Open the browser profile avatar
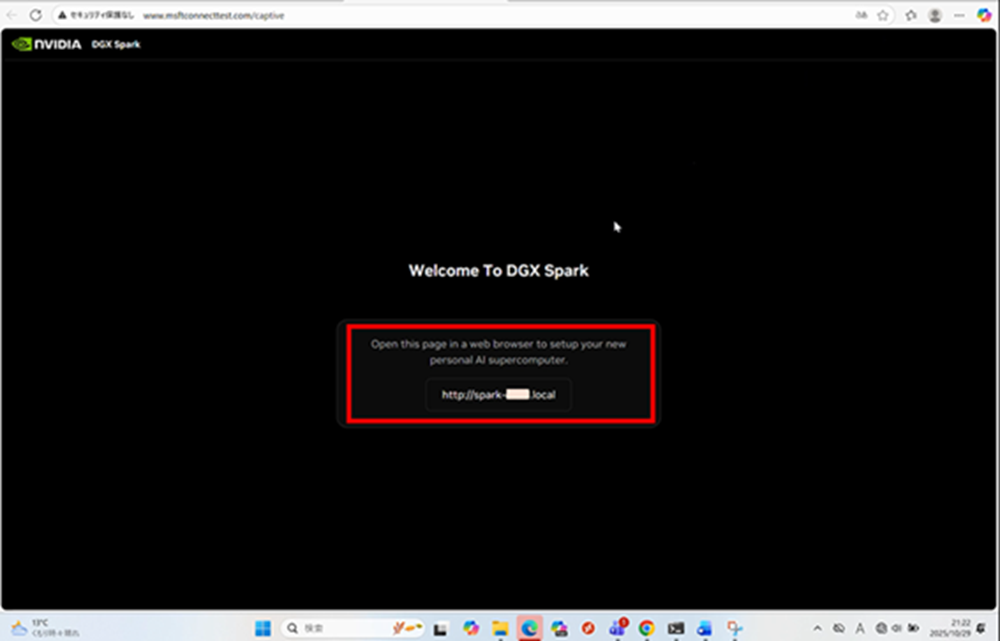Screen dimensions: 1000x641 pos(935,16)
